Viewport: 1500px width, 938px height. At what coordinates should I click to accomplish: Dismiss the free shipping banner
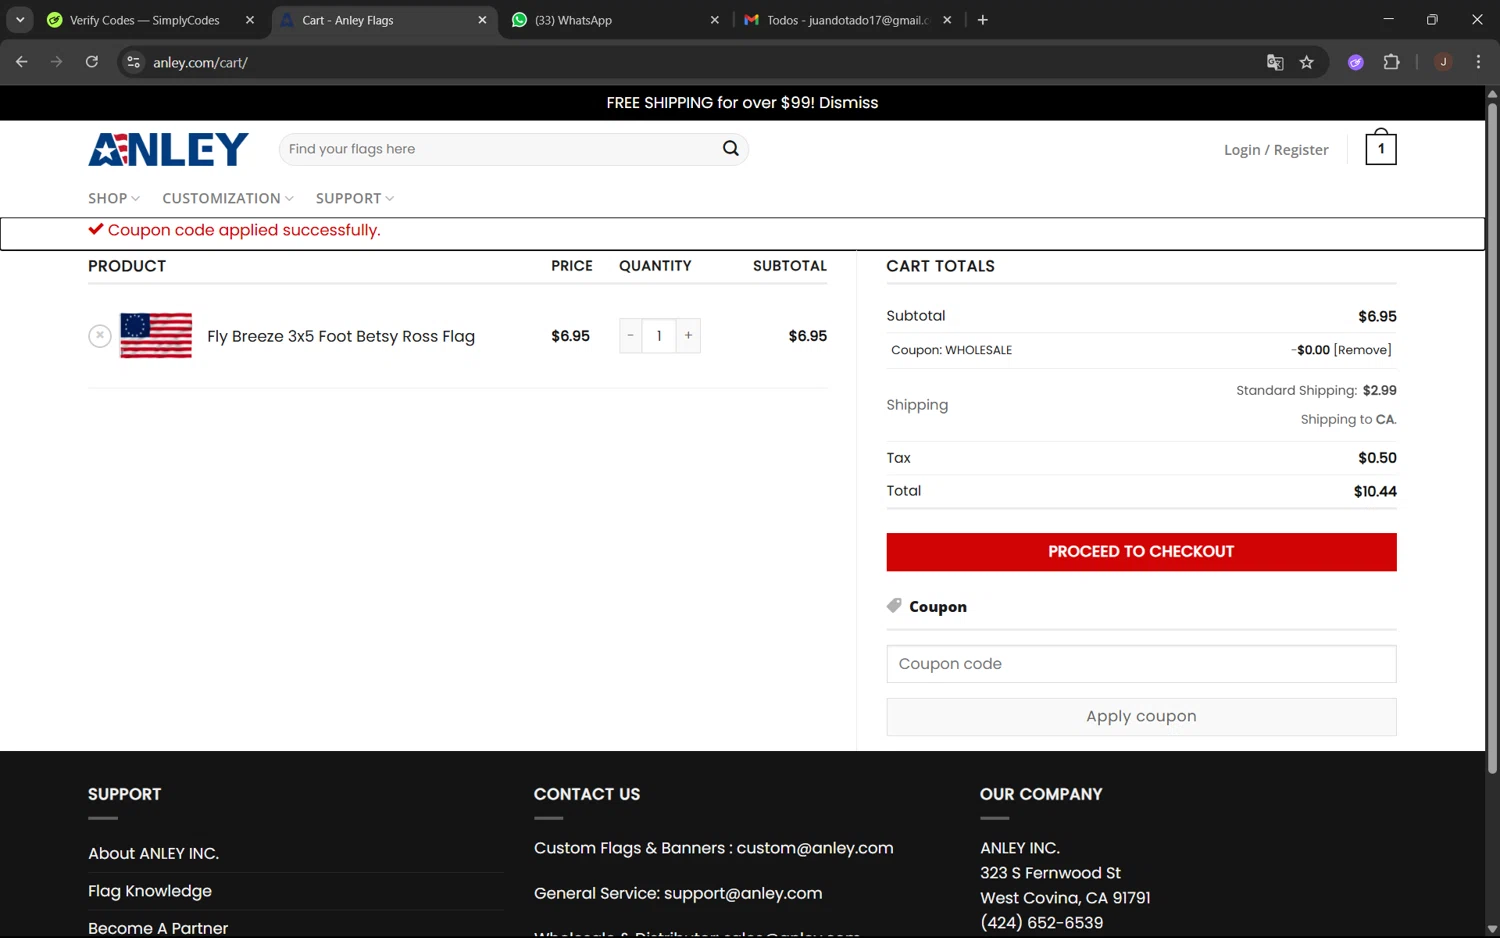click(848, 103)
